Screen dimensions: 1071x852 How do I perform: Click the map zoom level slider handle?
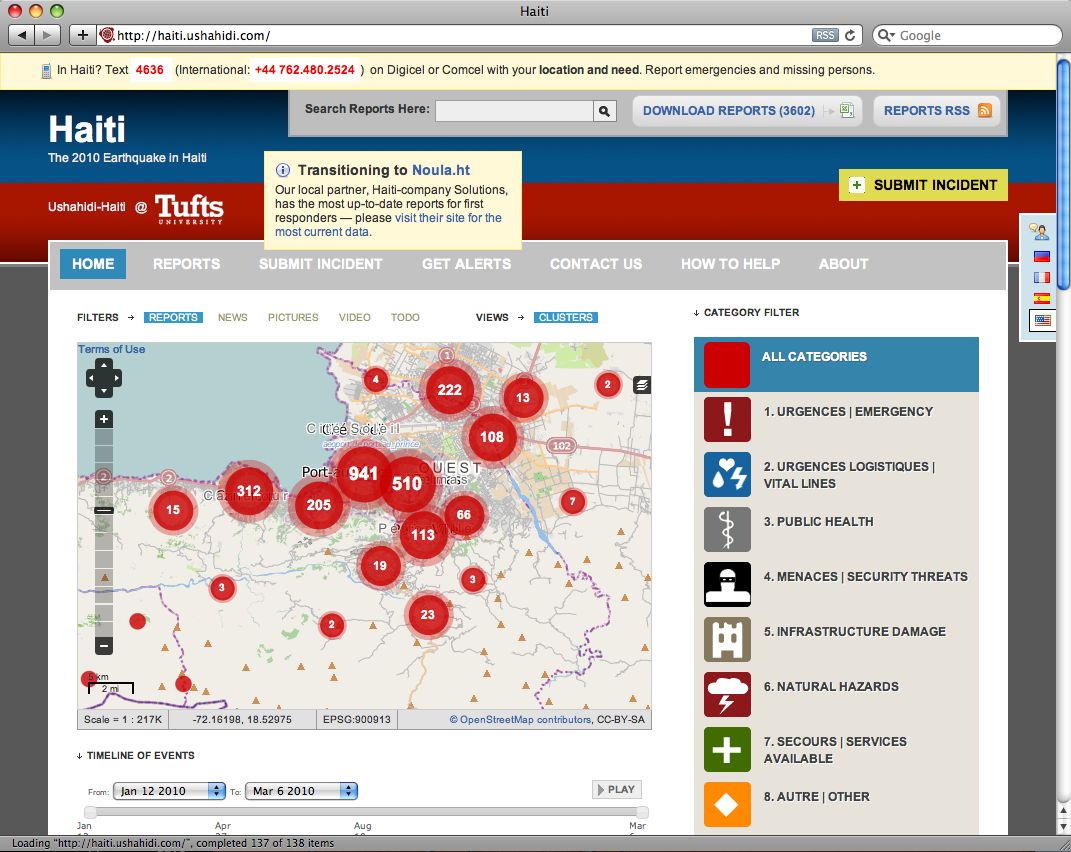click(x=104, y=510)
